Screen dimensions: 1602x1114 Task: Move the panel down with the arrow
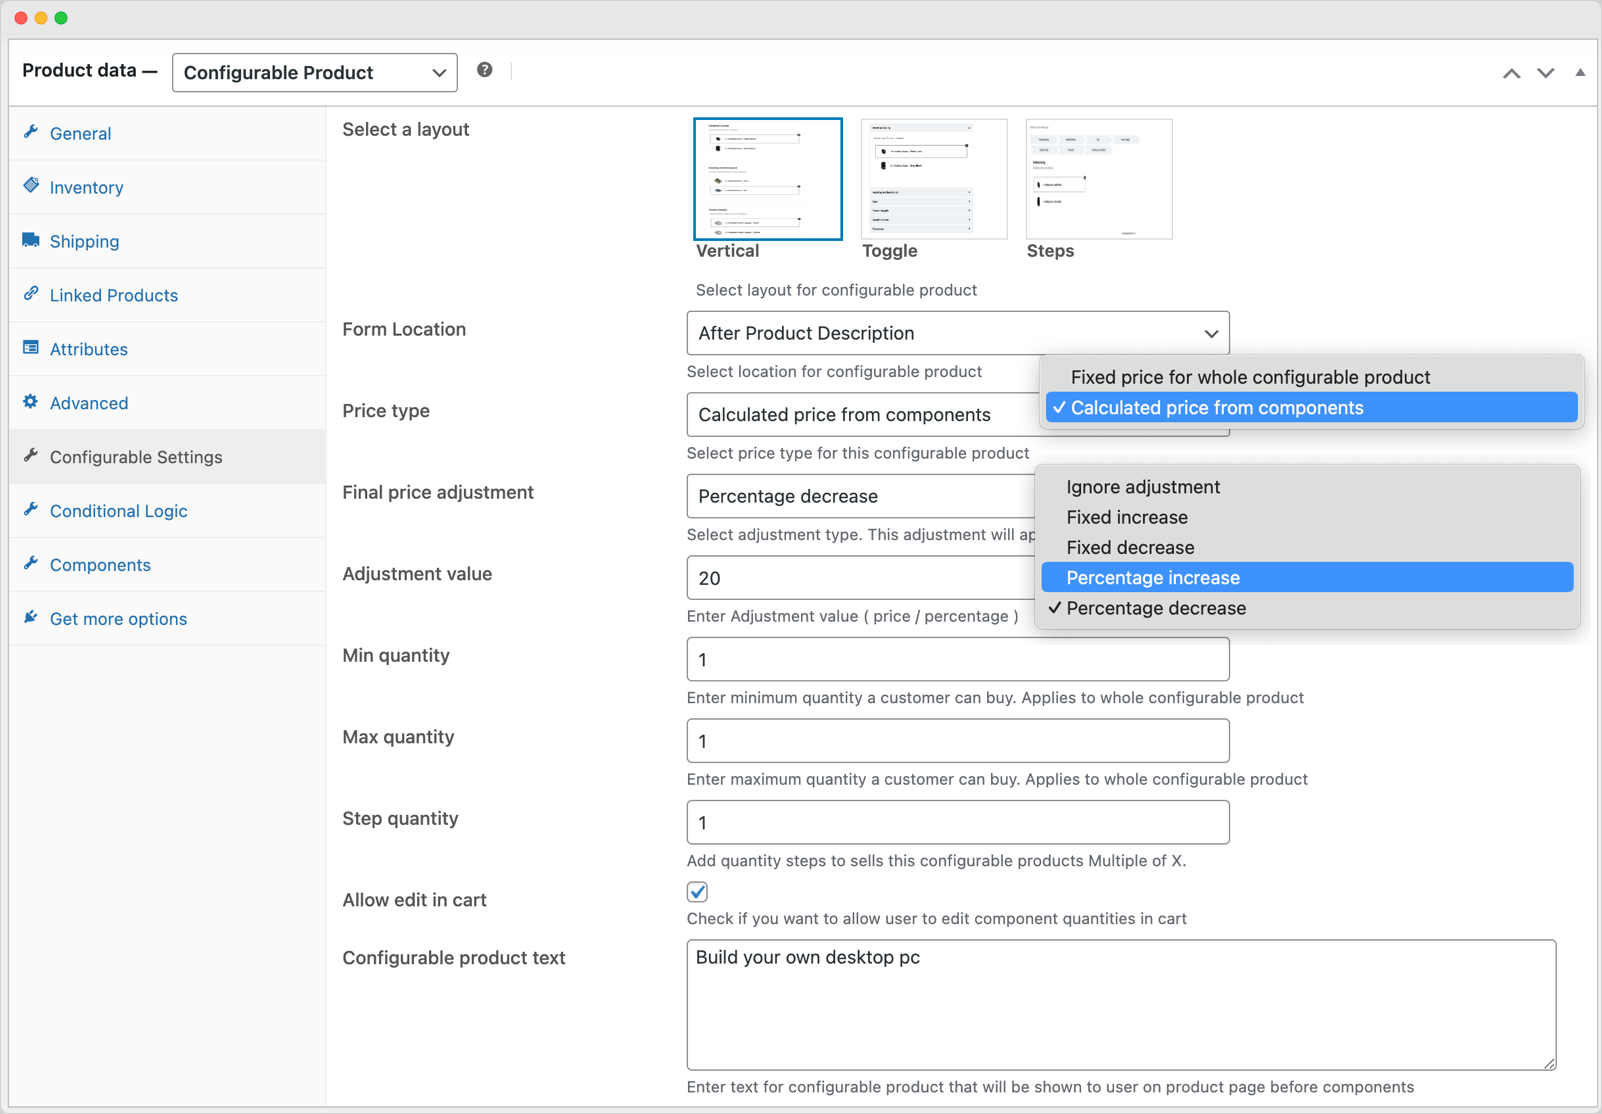tap(1545, 73)
